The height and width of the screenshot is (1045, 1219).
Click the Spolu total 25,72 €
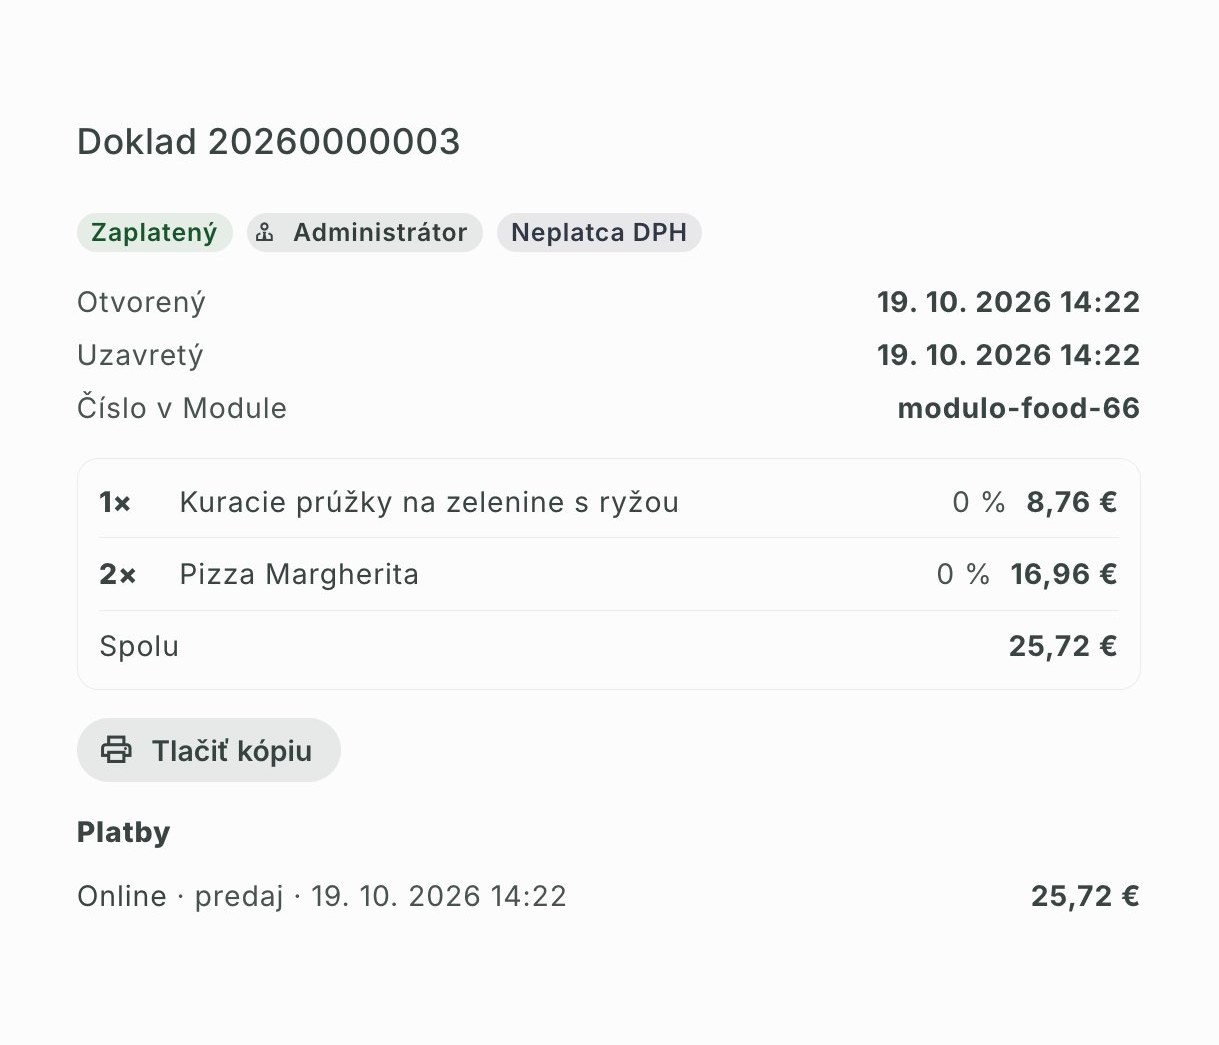point(1062,646)
